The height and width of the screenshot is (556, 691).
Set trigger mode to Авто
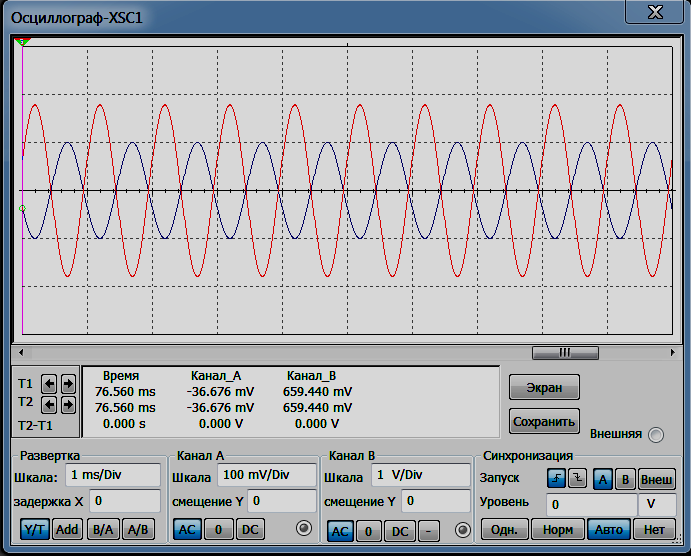(x=609, y=529)
